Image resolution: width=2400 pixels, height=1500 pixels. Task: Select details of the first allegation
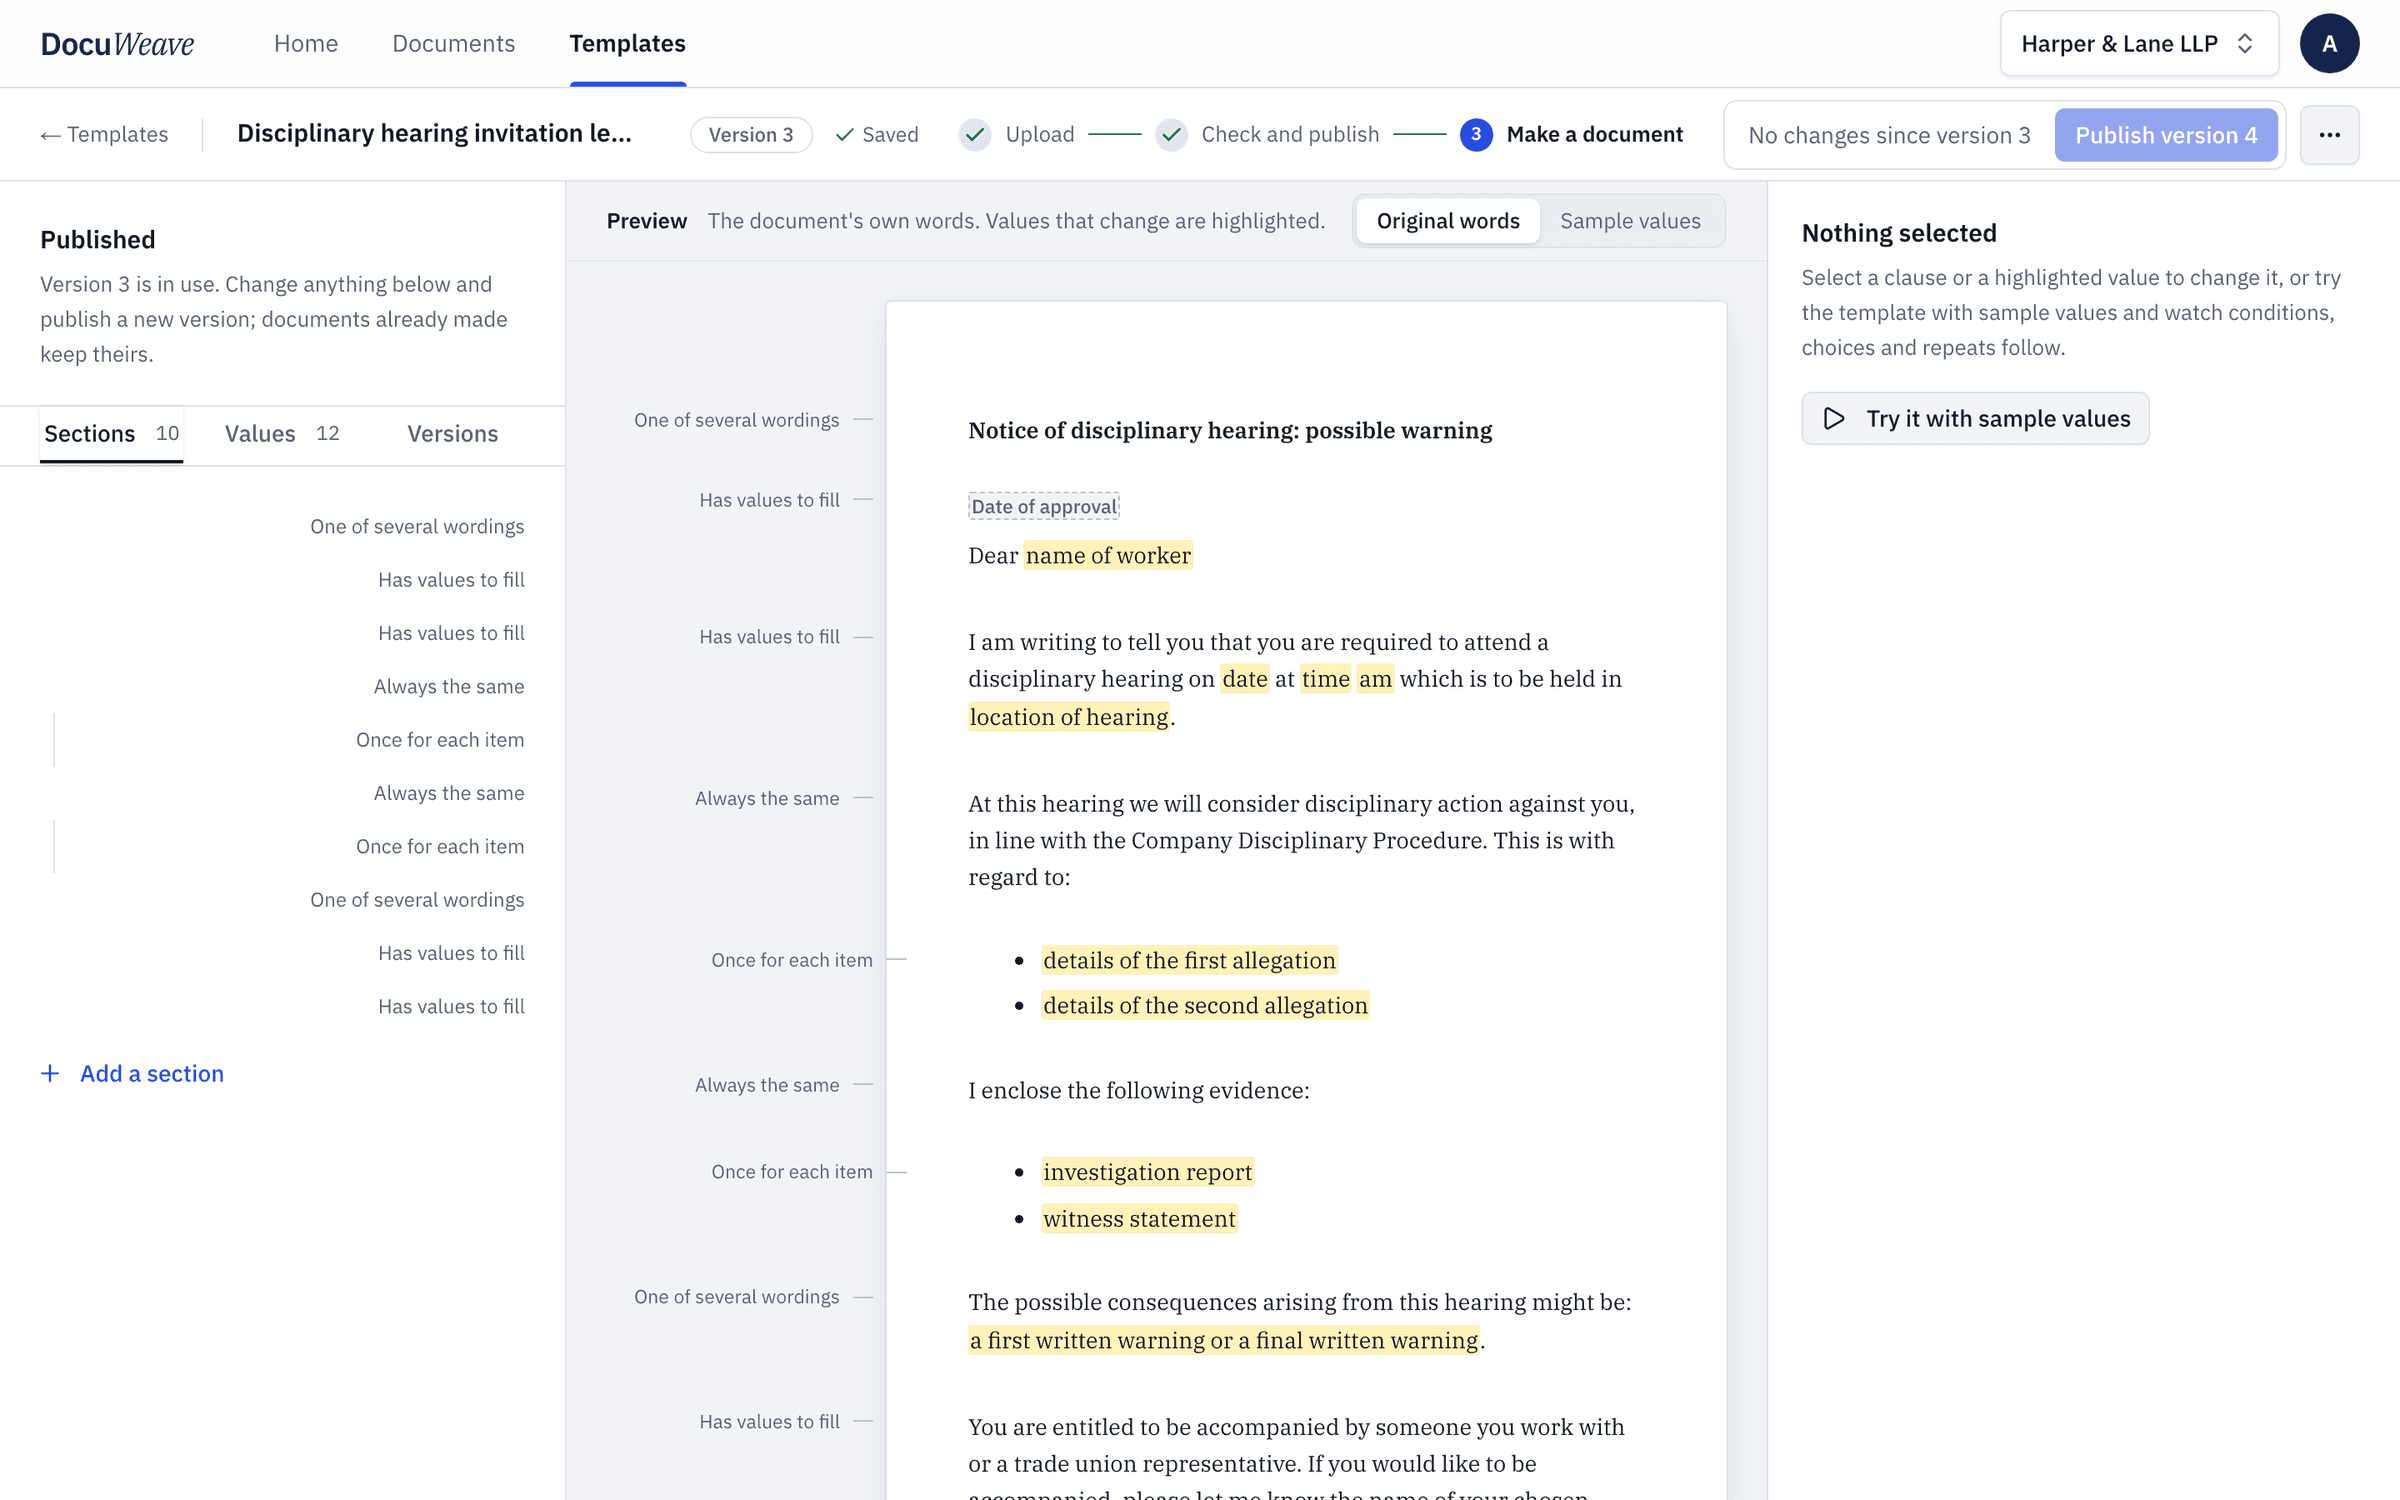pyautogui.click(x=1189, y=960)
